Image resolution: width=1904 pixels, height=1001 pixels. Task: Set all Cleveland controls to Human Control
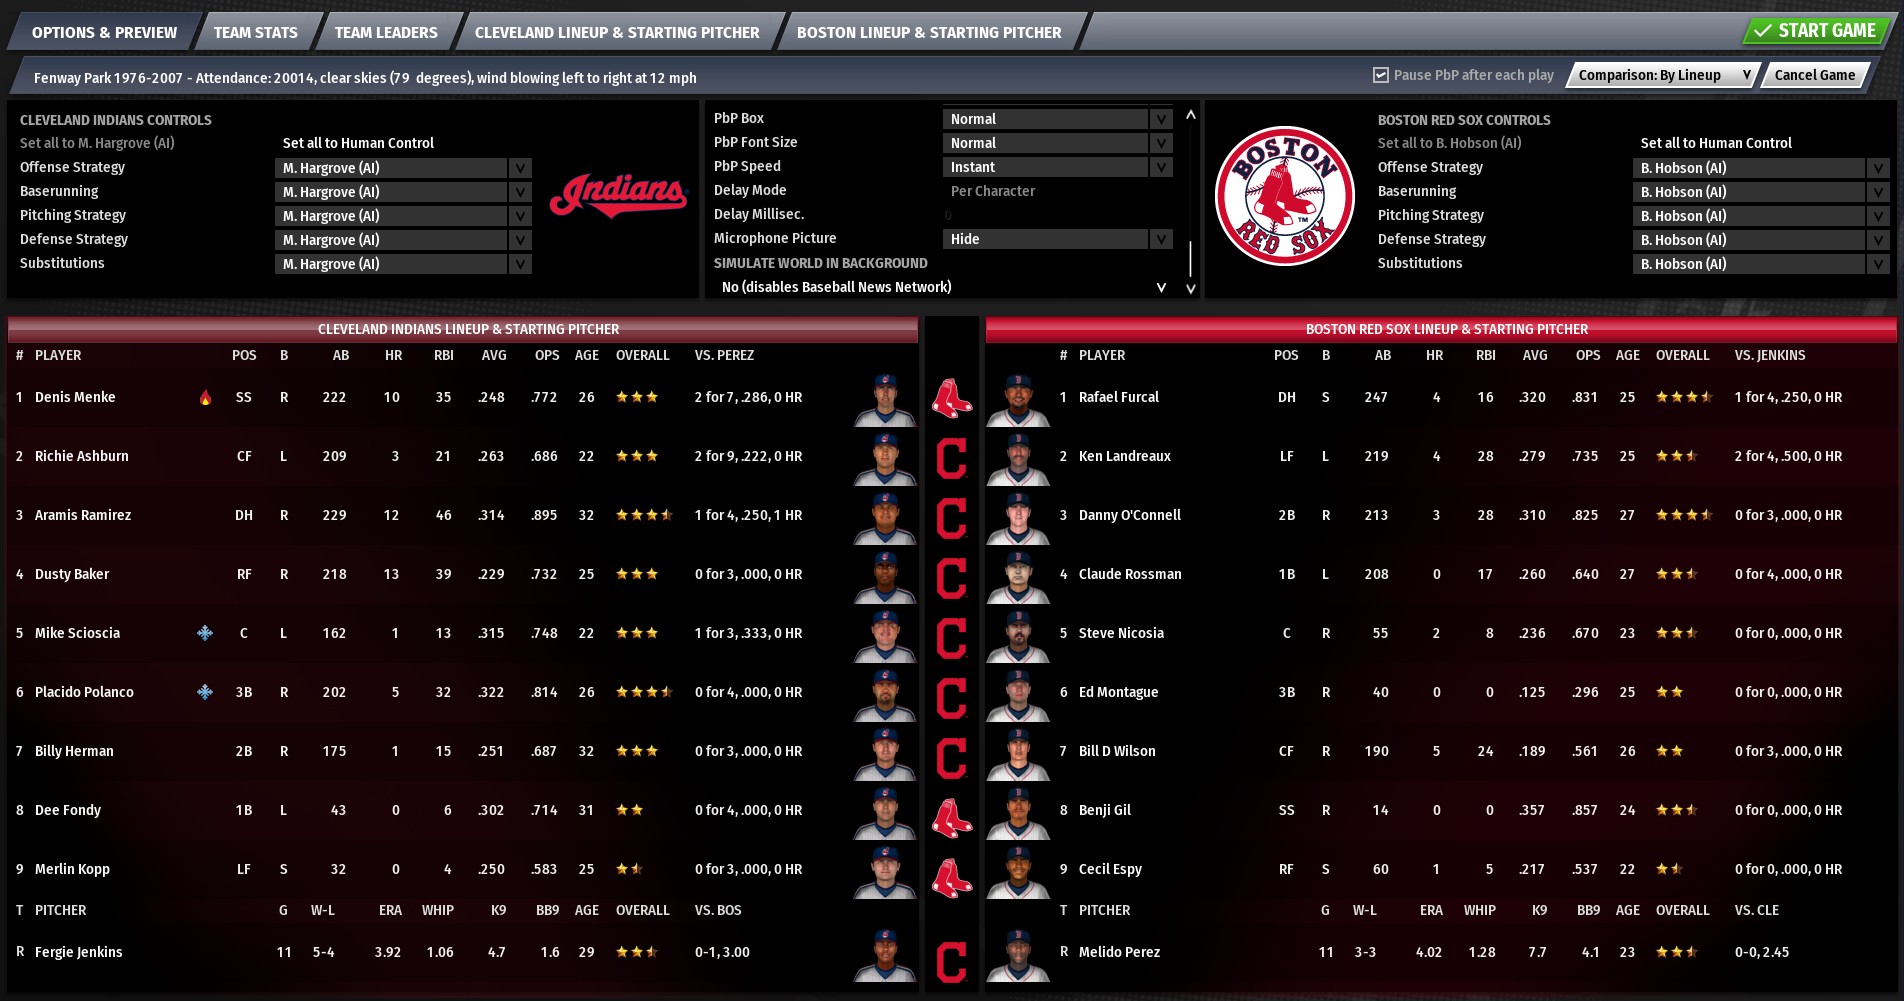(x=358, y=143)
